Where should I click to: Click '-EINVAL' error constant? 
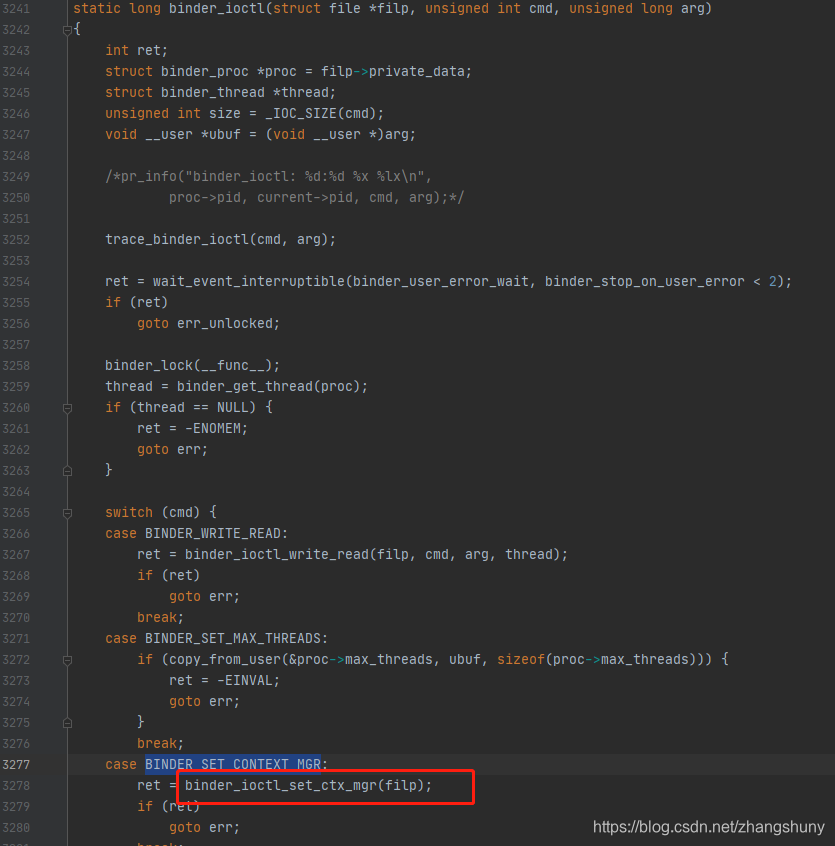click(244, 681)
